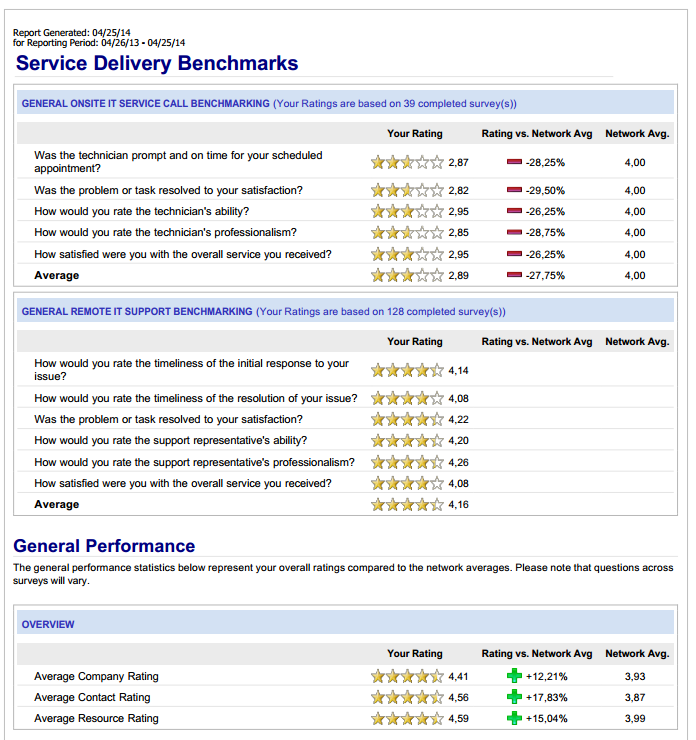The image size is (696, 740).
Task: Click the star rating showing 4,26
Action: (x=407, y=462)
